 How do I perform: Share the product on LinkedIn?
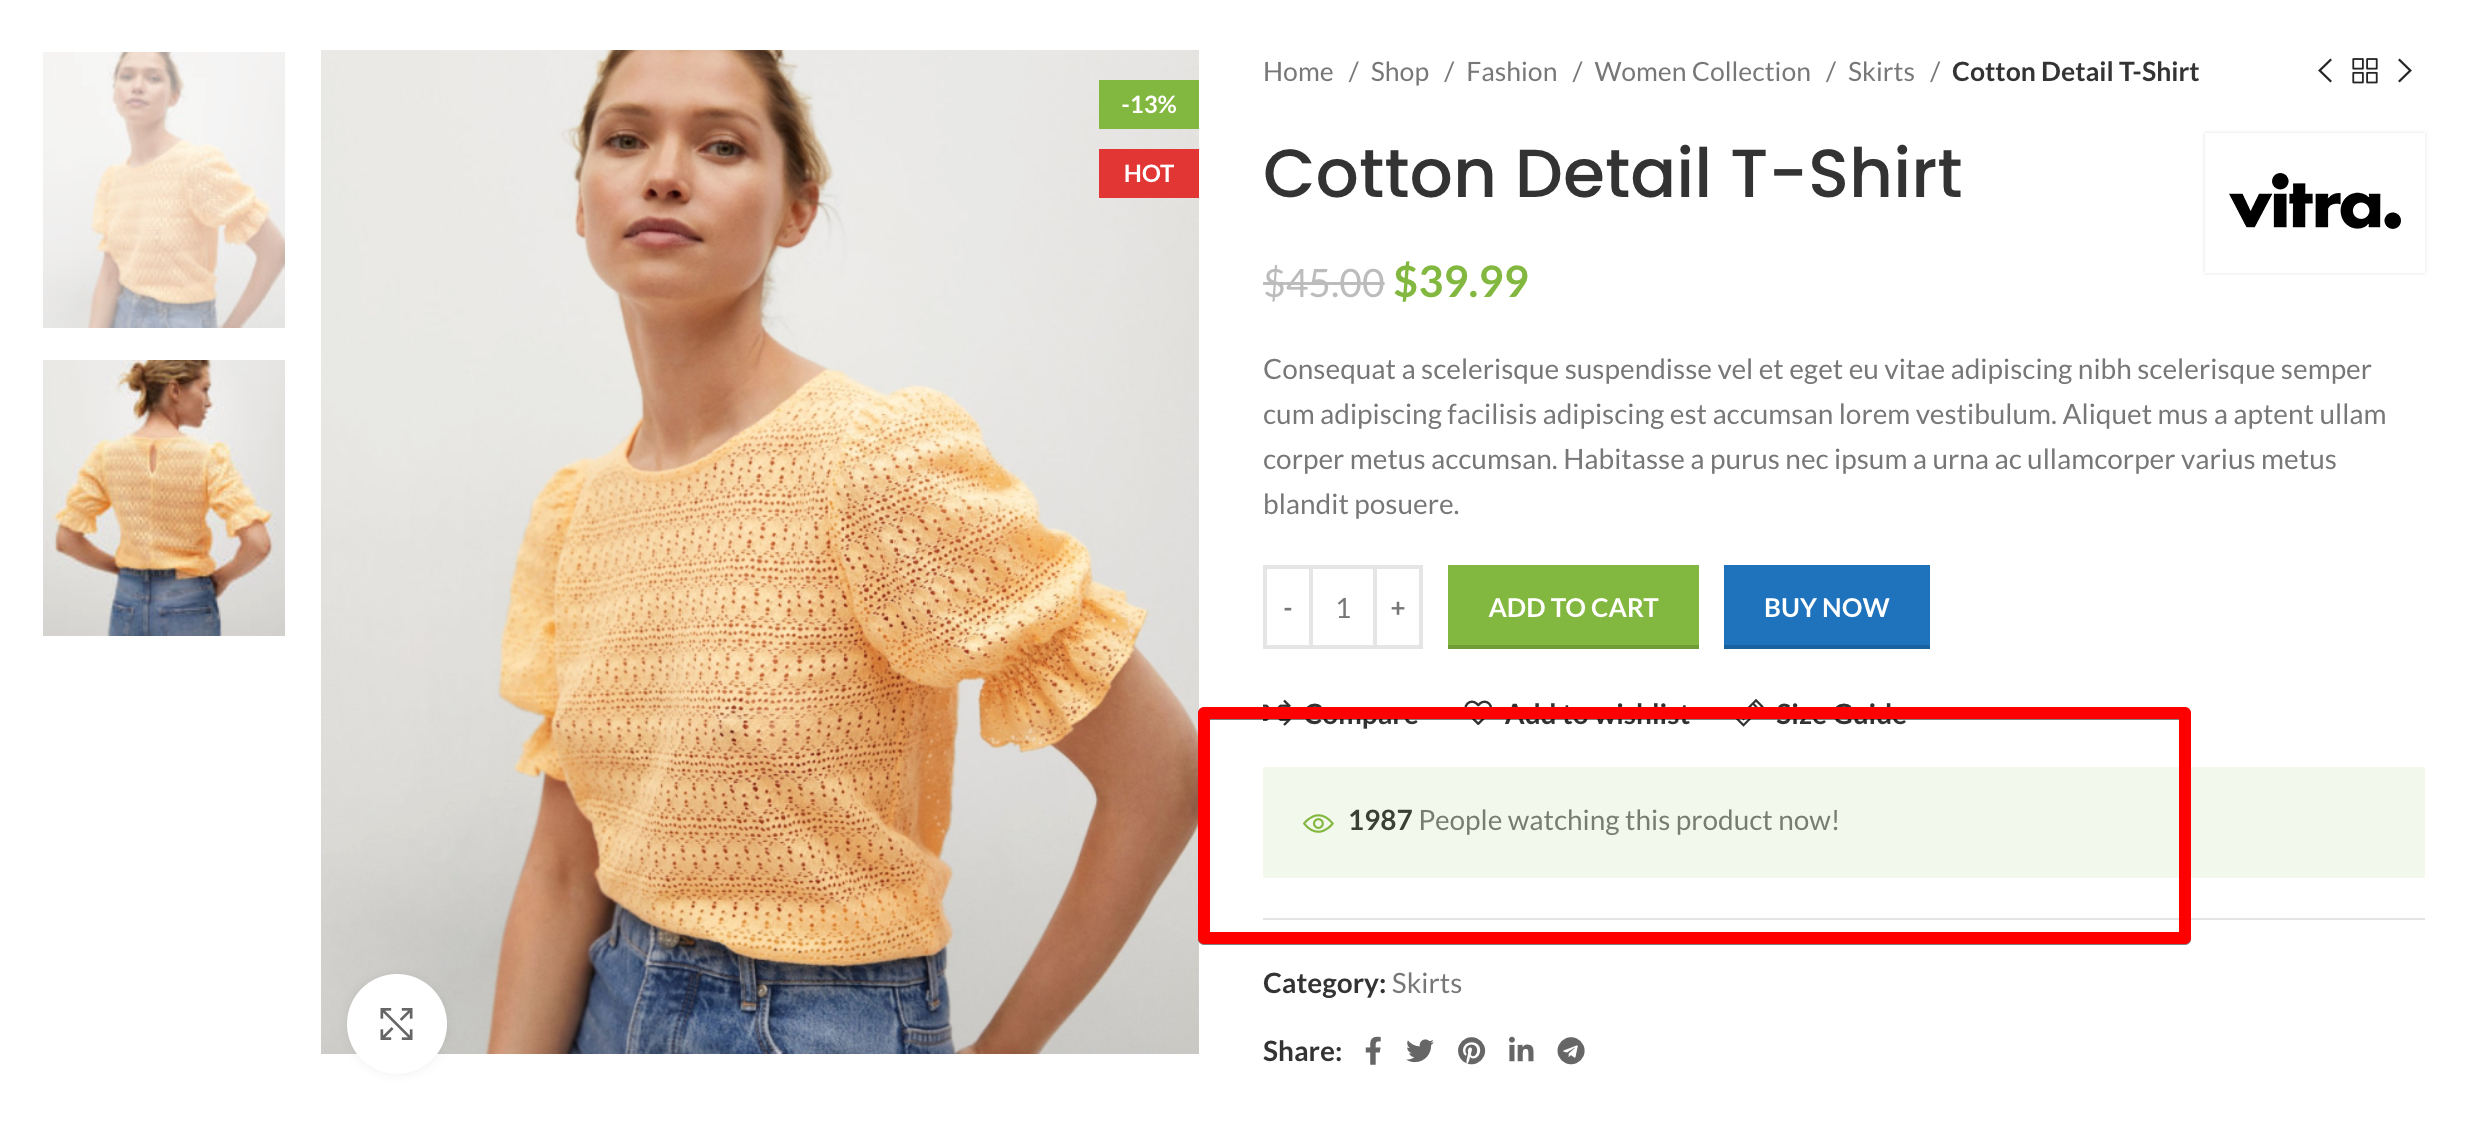[x=1521, y=1051]
